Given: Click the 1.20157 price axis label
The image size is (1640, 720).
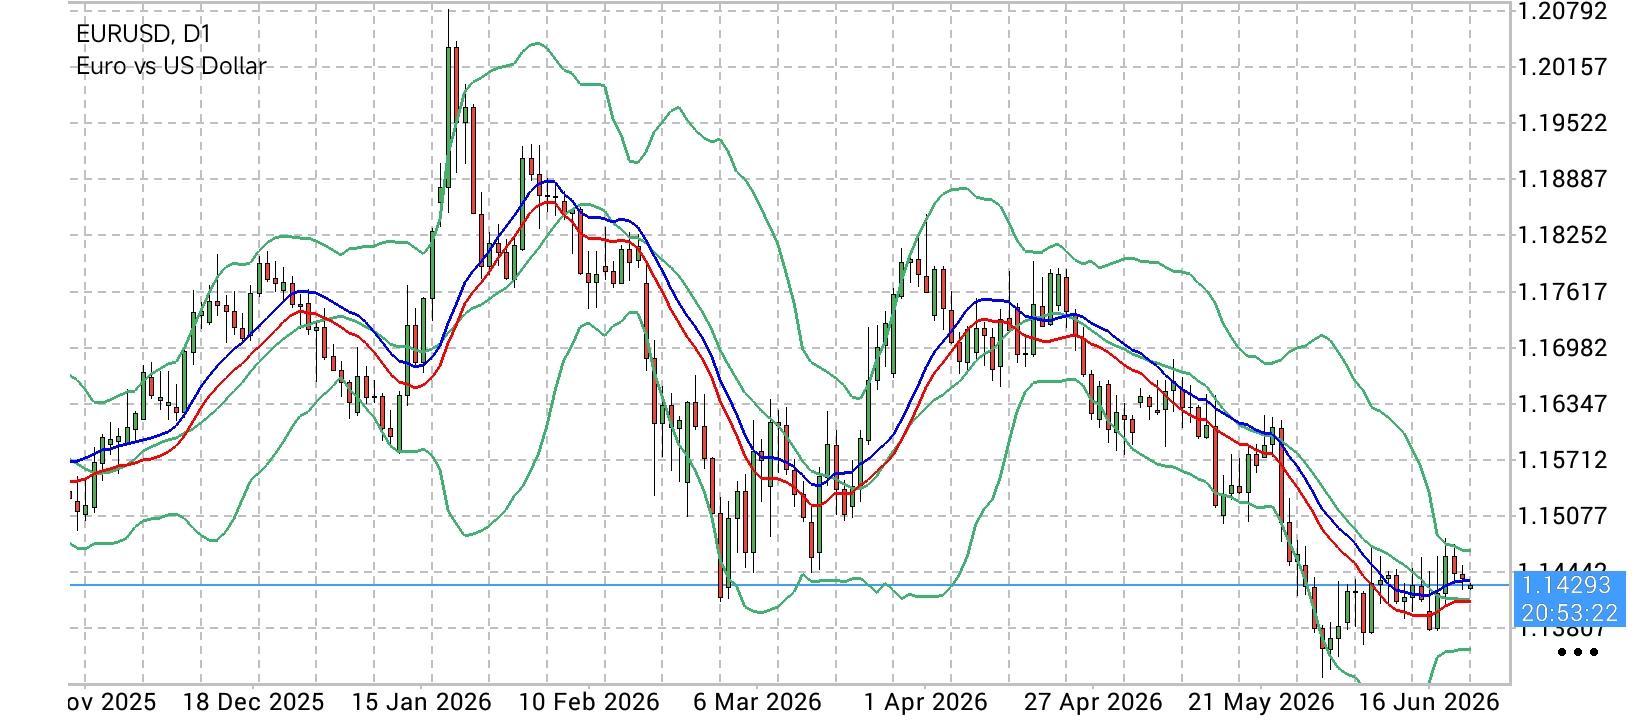Looking at the screenshot, I should click(1562, 67).
